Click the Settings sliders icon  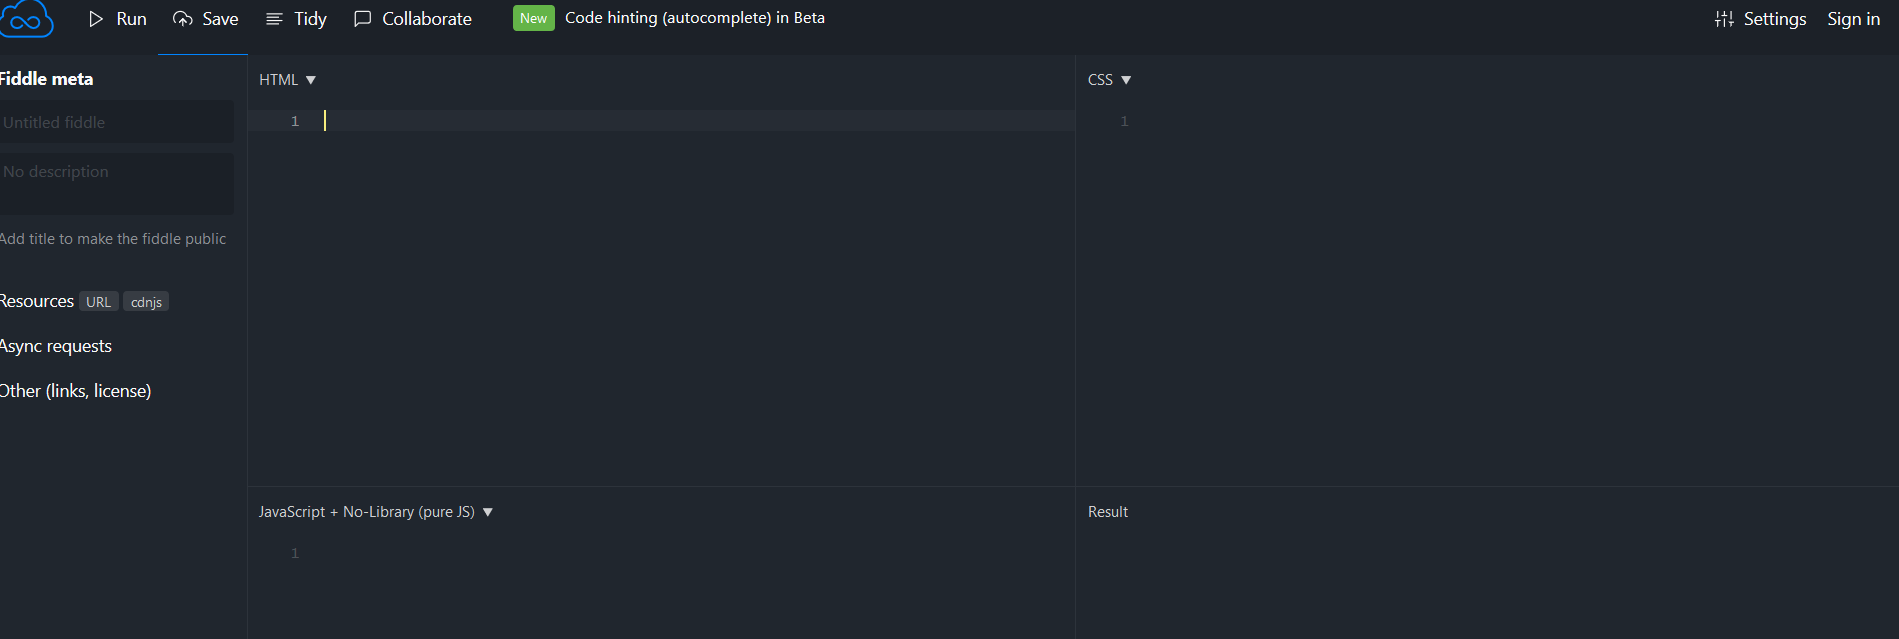click(1724, 19)
